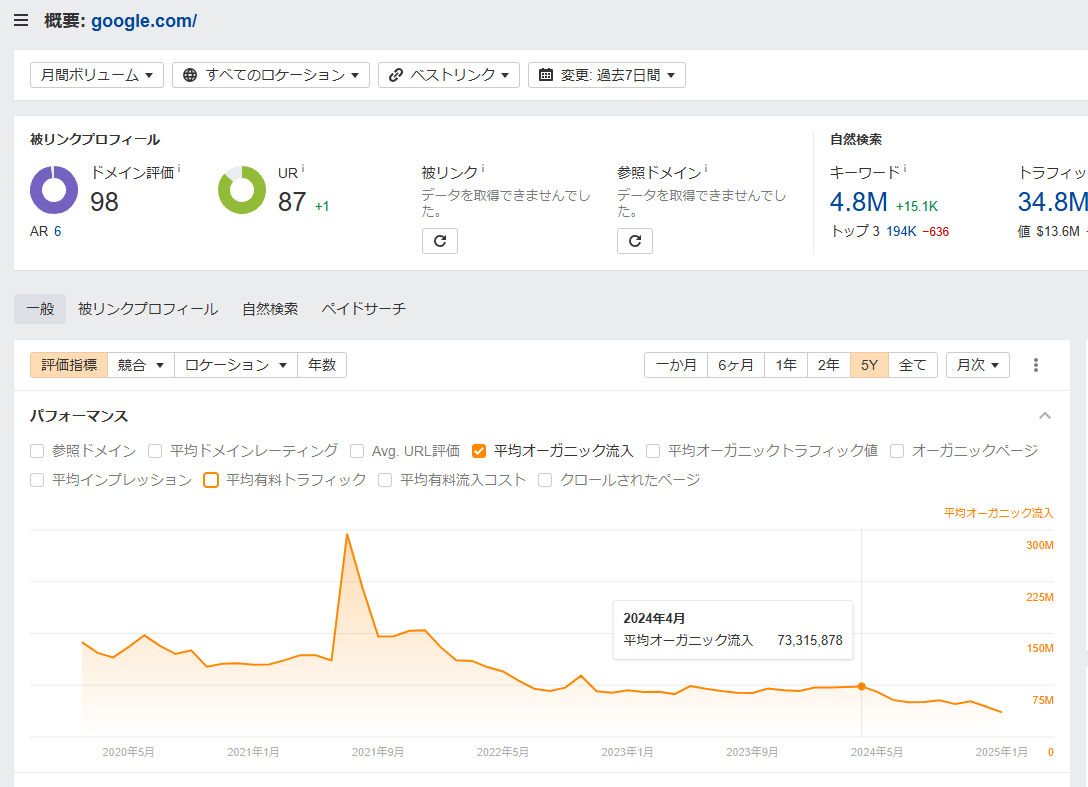Screen dimensions: 1088x787
Task: Open the three-dot more options menu
Action: (x=1036, y=365)
